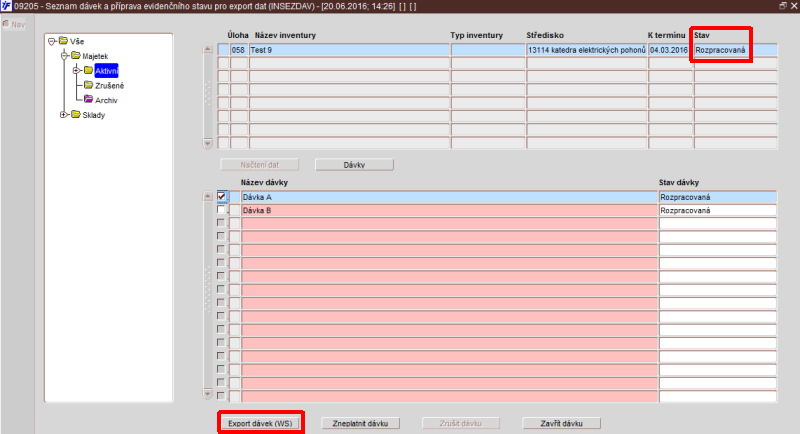Click the Stav cell Rozpracovaná in inventory row
Image resolution: width=800 pixels, height=434 pixels.
coord(735,50)
